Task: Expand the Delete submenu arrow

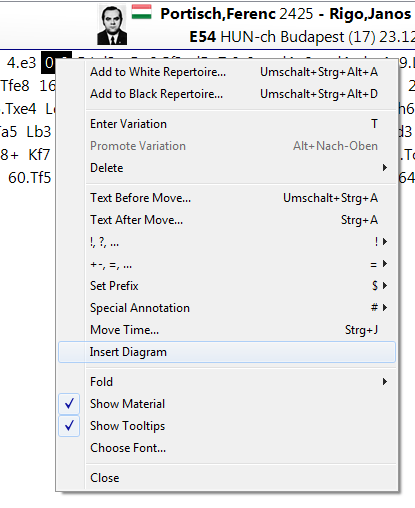Action: [385, 168]
